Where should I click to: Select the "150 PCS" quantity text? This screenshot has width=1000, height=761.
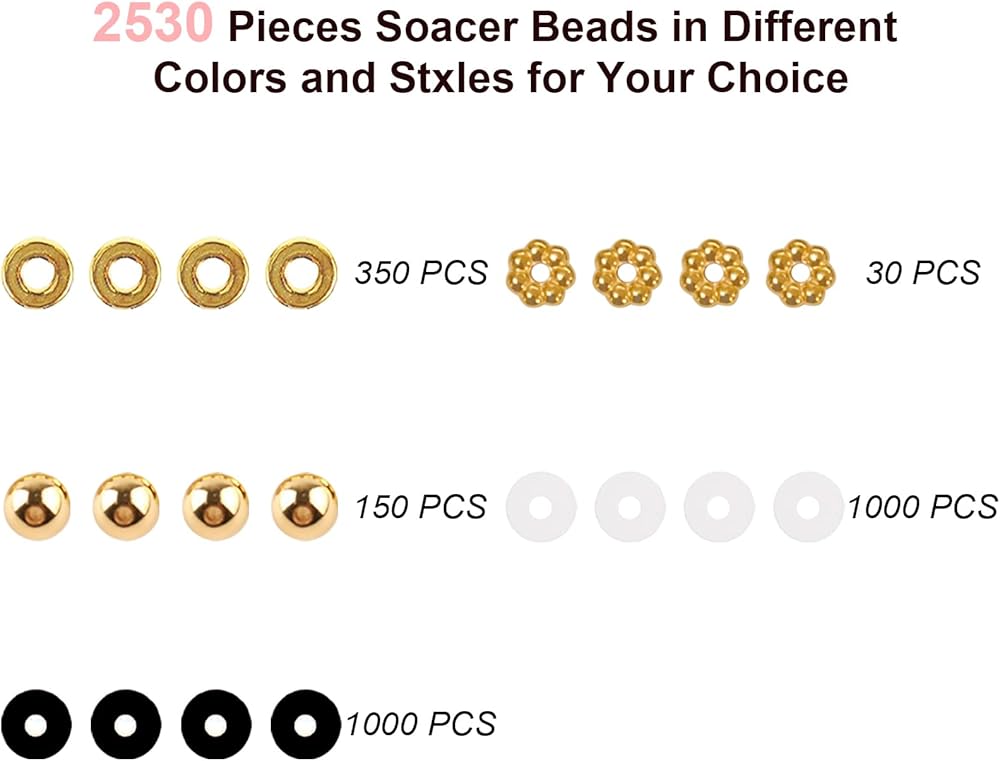click(421, 507)
